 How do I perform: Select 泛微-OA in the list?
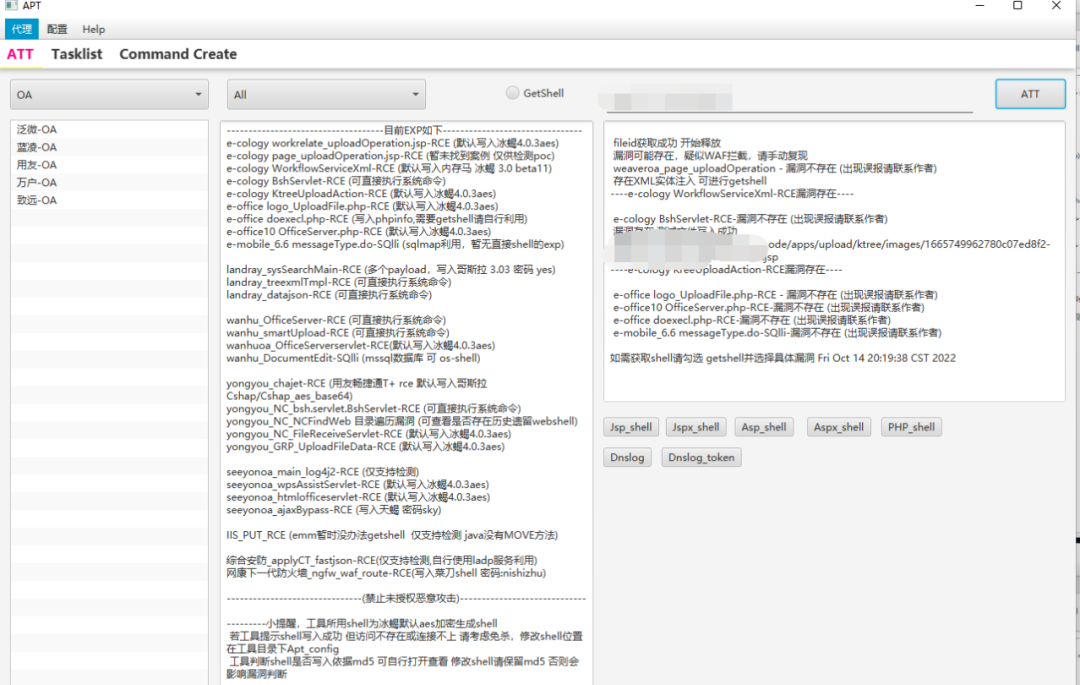(x=109, y=129)
